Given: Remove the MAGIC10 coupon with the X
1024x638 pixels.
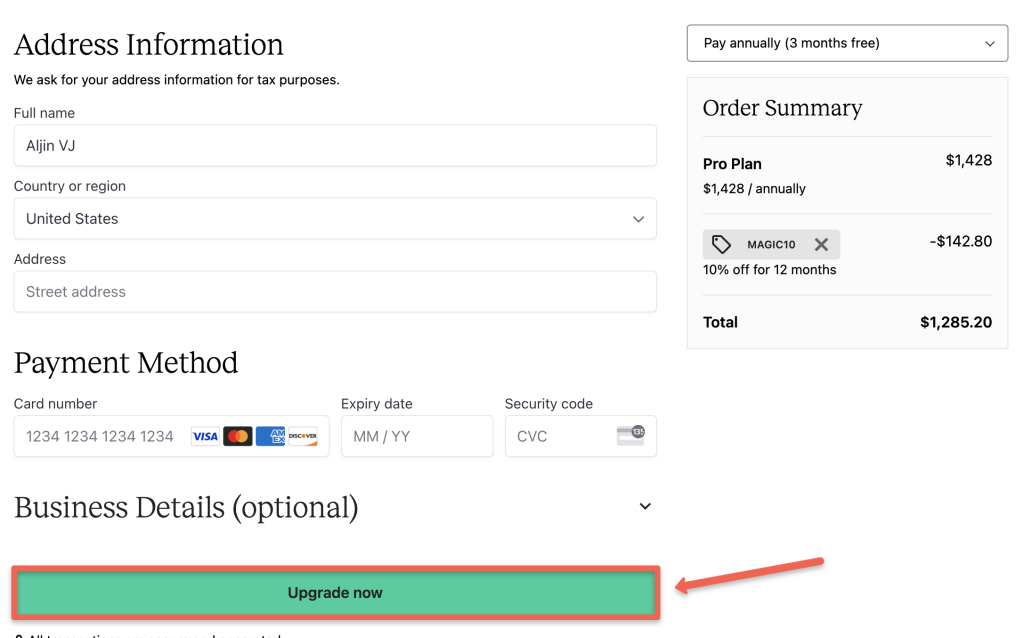Looking at the screenshot, I should tap(820, 243).
